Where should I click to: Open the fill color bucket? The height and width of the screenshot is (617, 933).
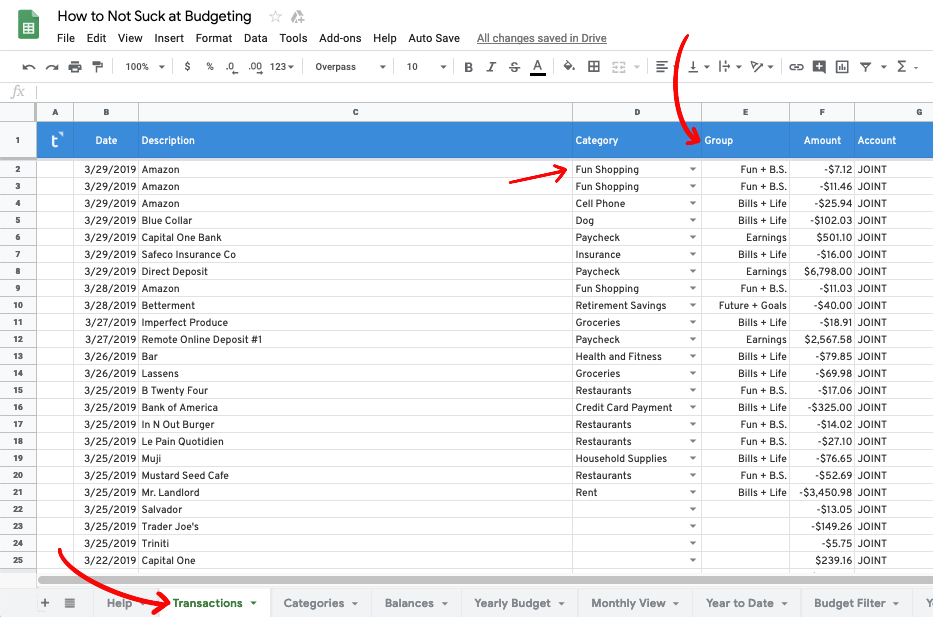tap(569, 66)
